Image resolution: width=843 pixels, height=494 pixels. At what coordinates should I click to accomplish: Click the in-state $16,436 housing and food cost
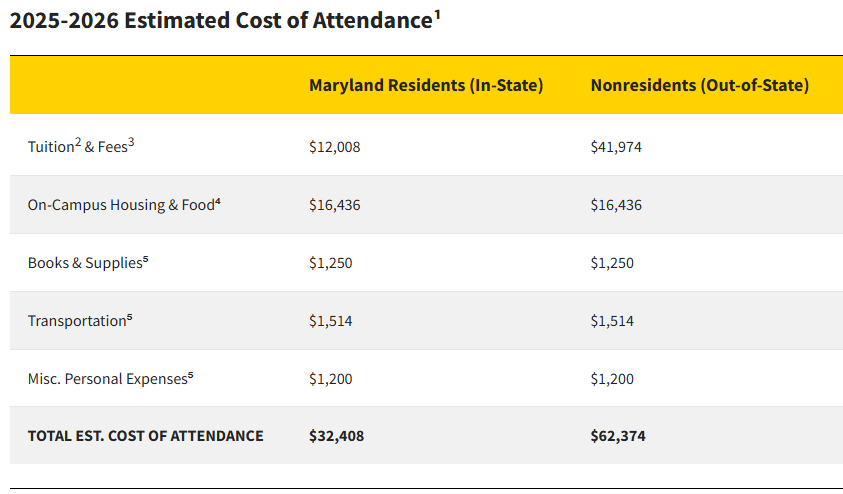point(334,205)
